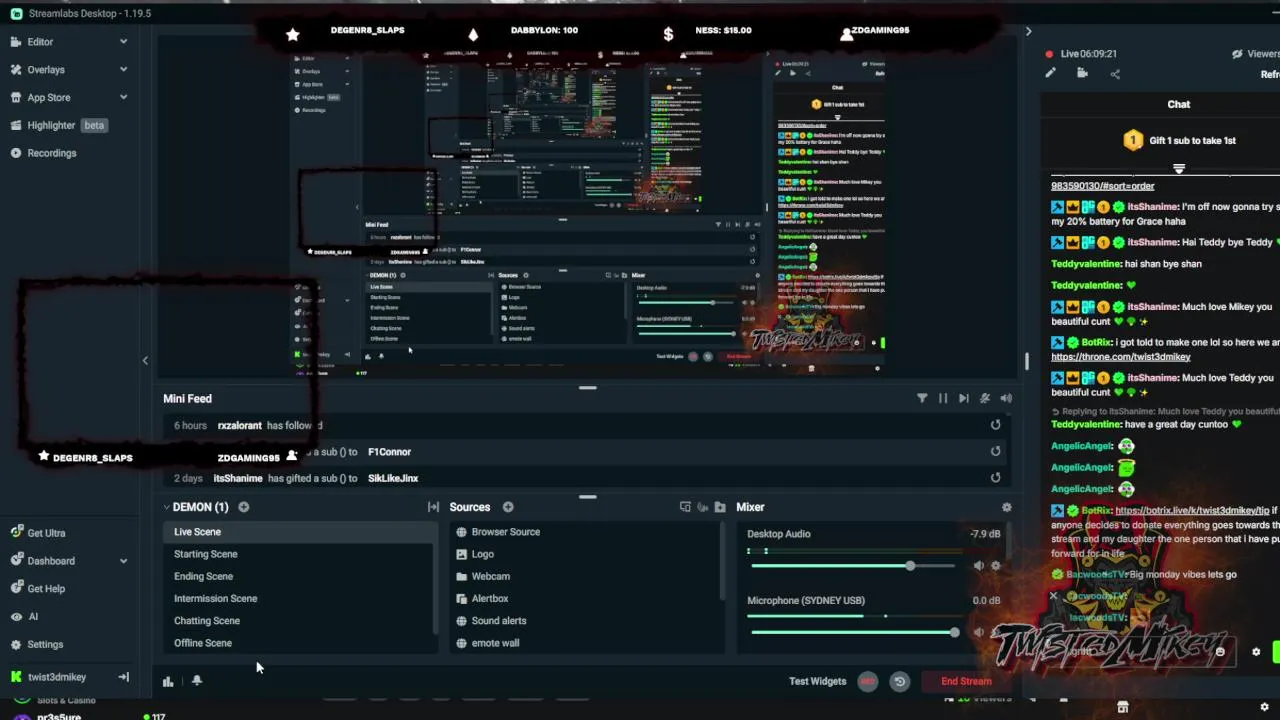Skip the current alert in Mini Feed
1280x720 pixels.
tap(963, 398)
